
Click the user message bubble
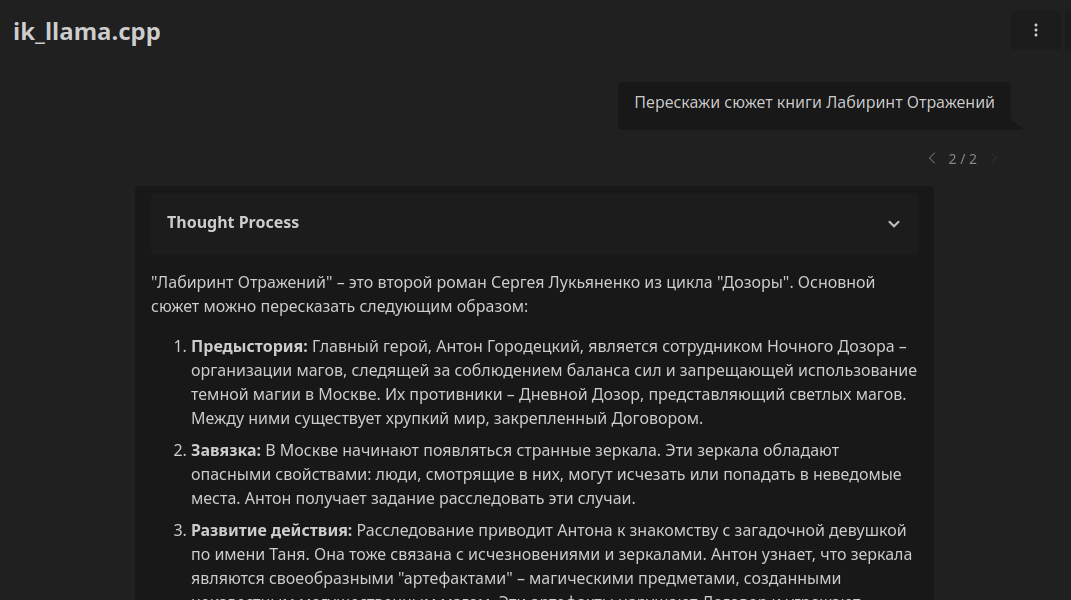click(814, 102)
